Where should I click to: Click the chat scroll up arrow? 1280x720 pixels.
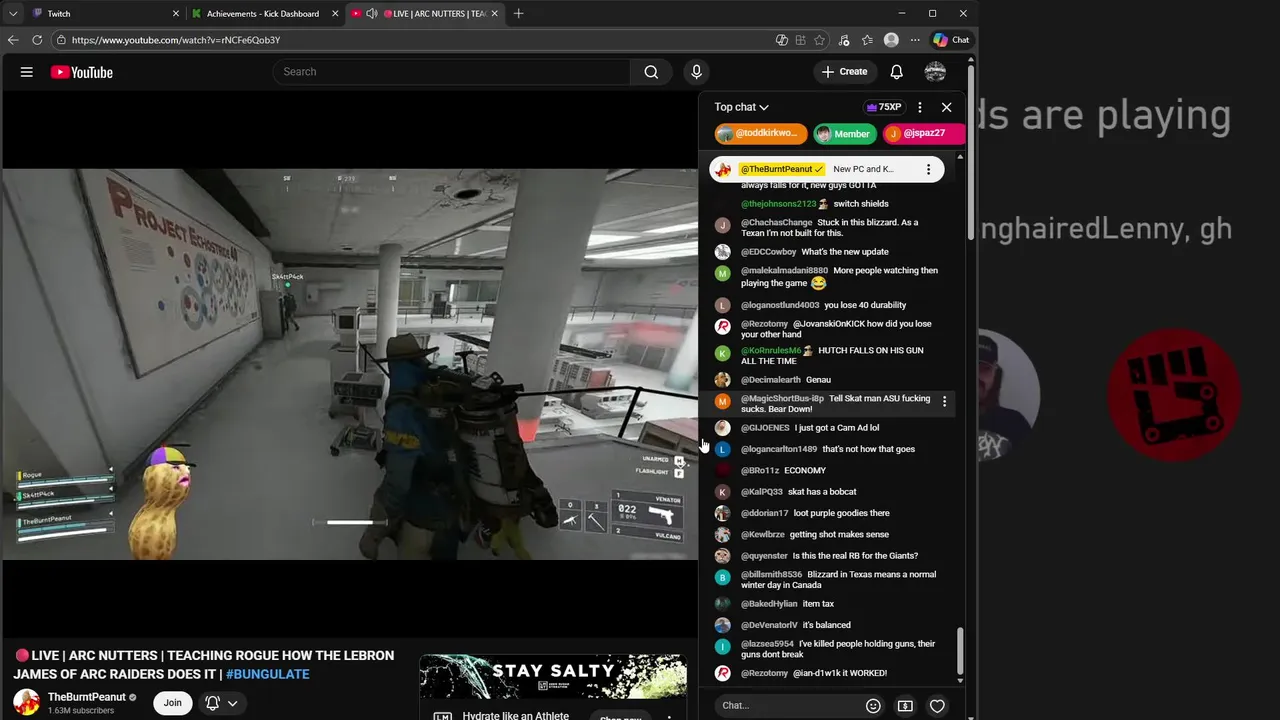coord(960,158)
